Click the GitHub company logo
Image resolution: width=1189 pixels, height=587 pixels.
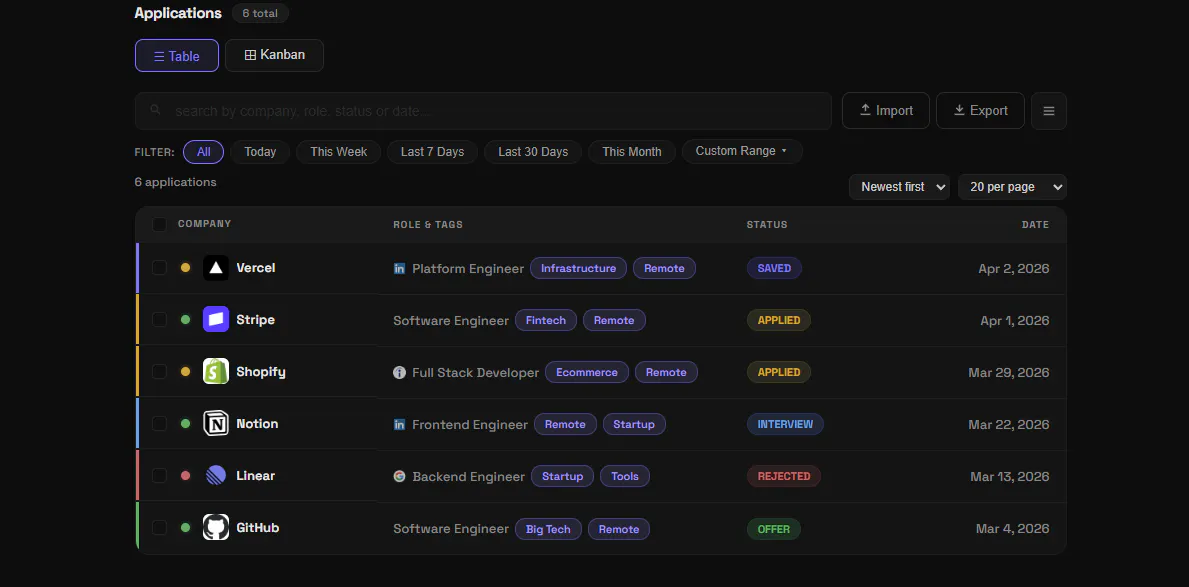coord(216,527)
